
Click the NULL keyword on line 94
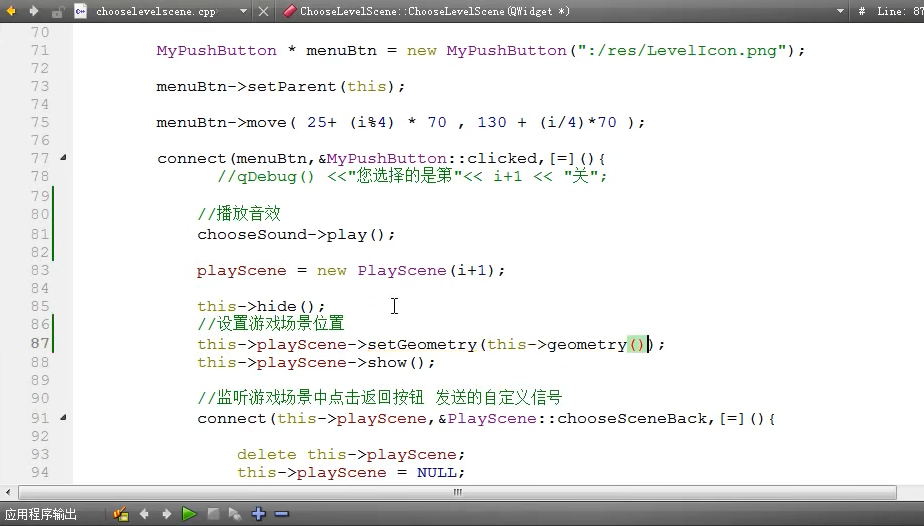point(437,472)
